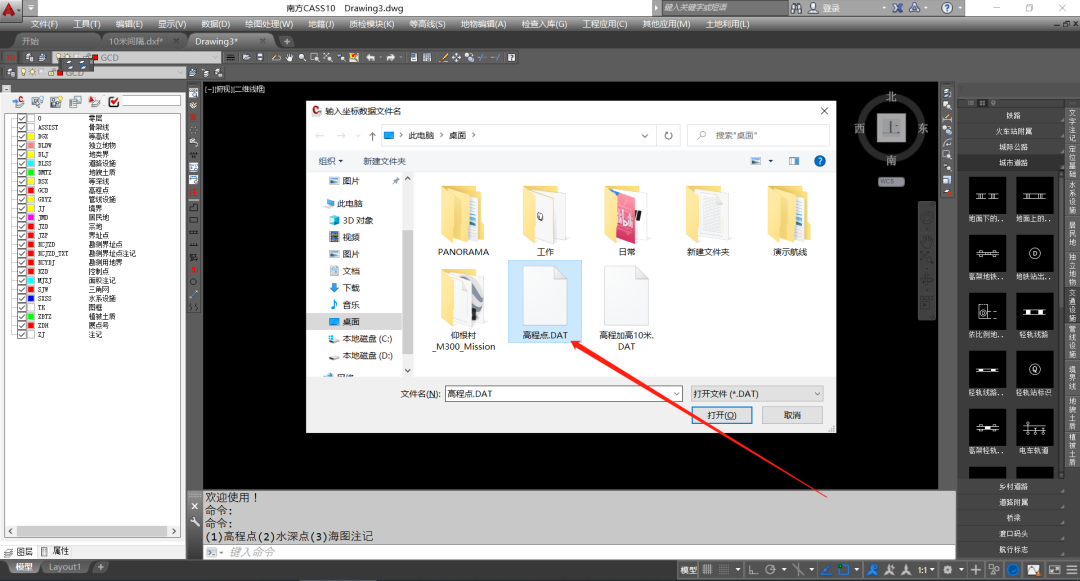Click the command line input field
Screen dimensions: 1080x581
pos(589,552)
